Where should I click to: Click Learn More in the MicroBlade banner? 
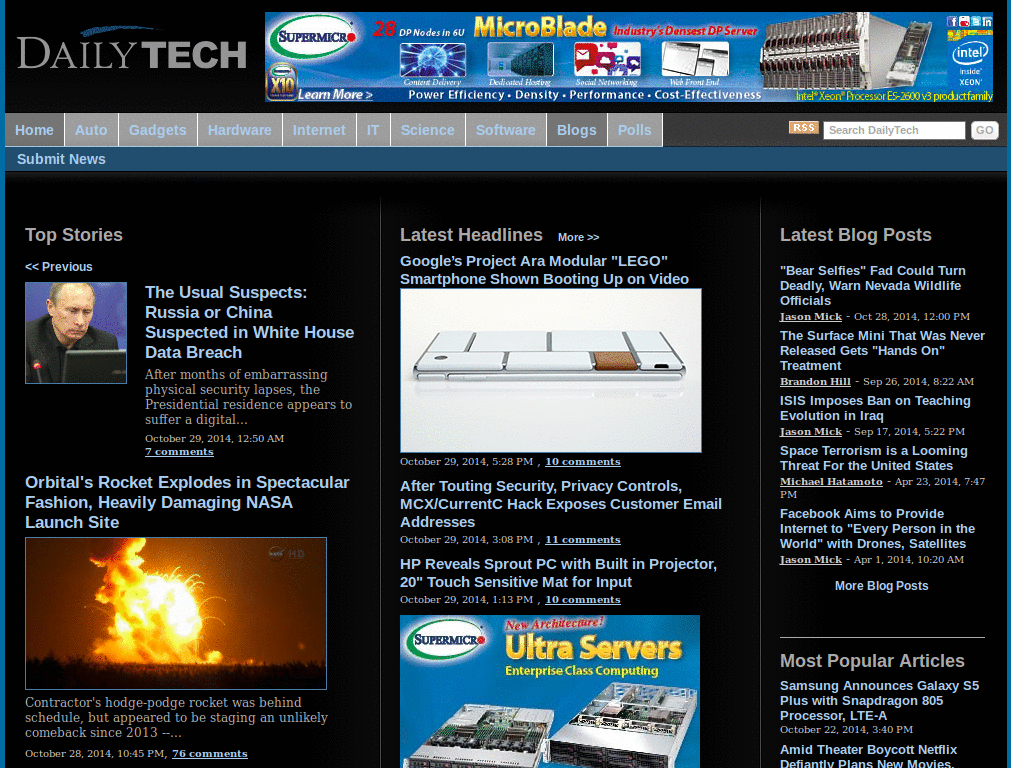(x=335, y=95)
